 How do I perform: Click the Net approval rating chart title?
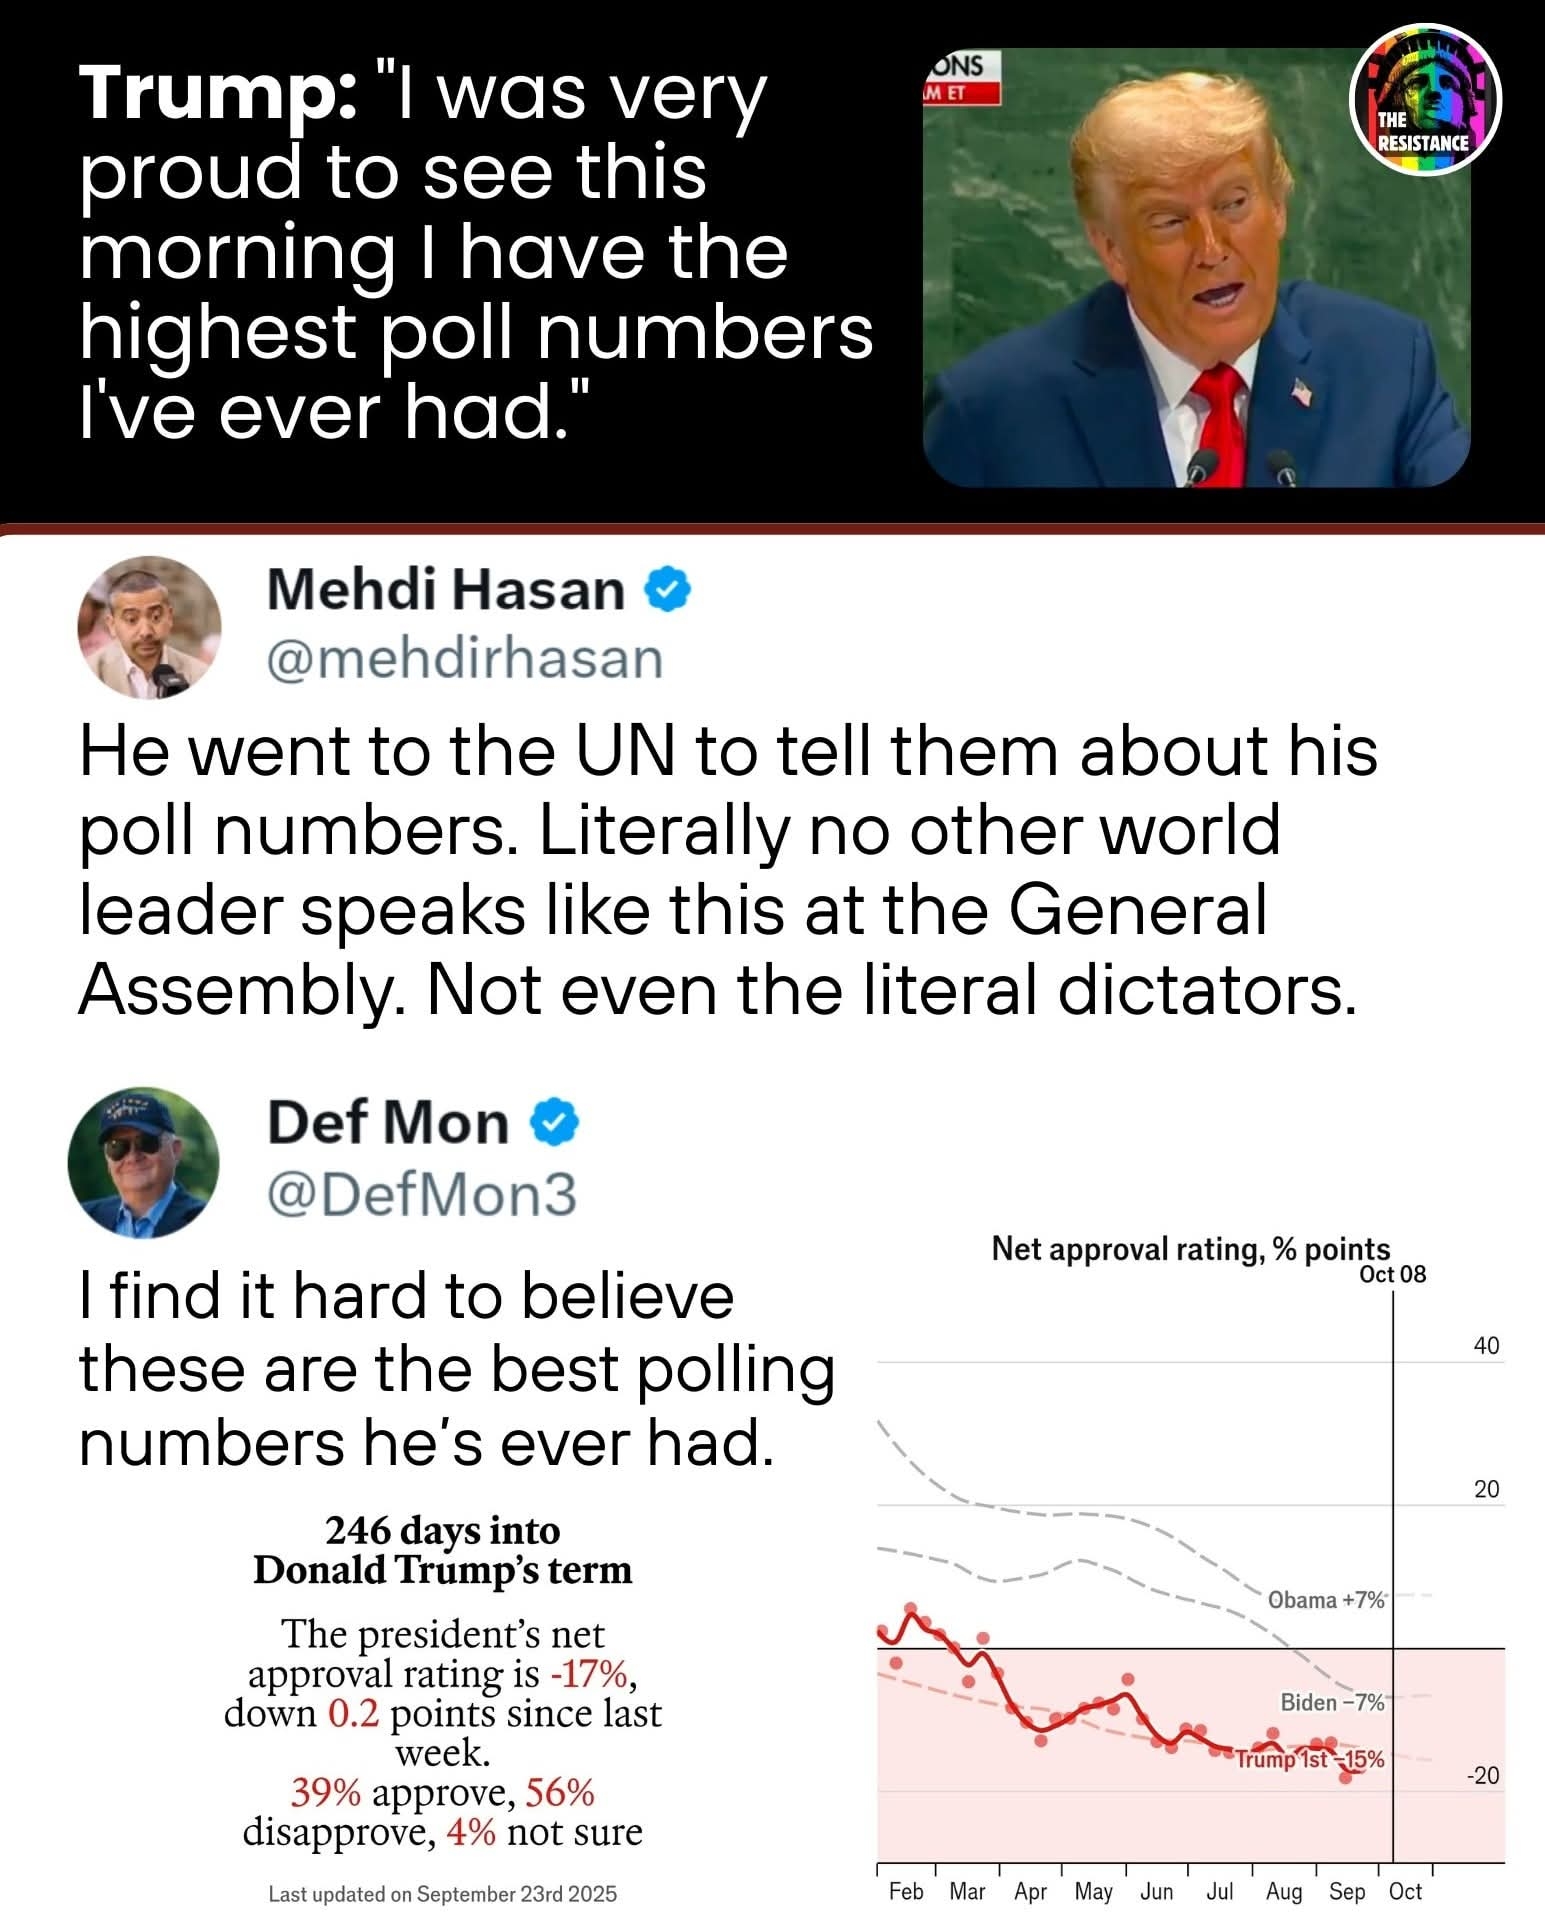[1190, 1249]
